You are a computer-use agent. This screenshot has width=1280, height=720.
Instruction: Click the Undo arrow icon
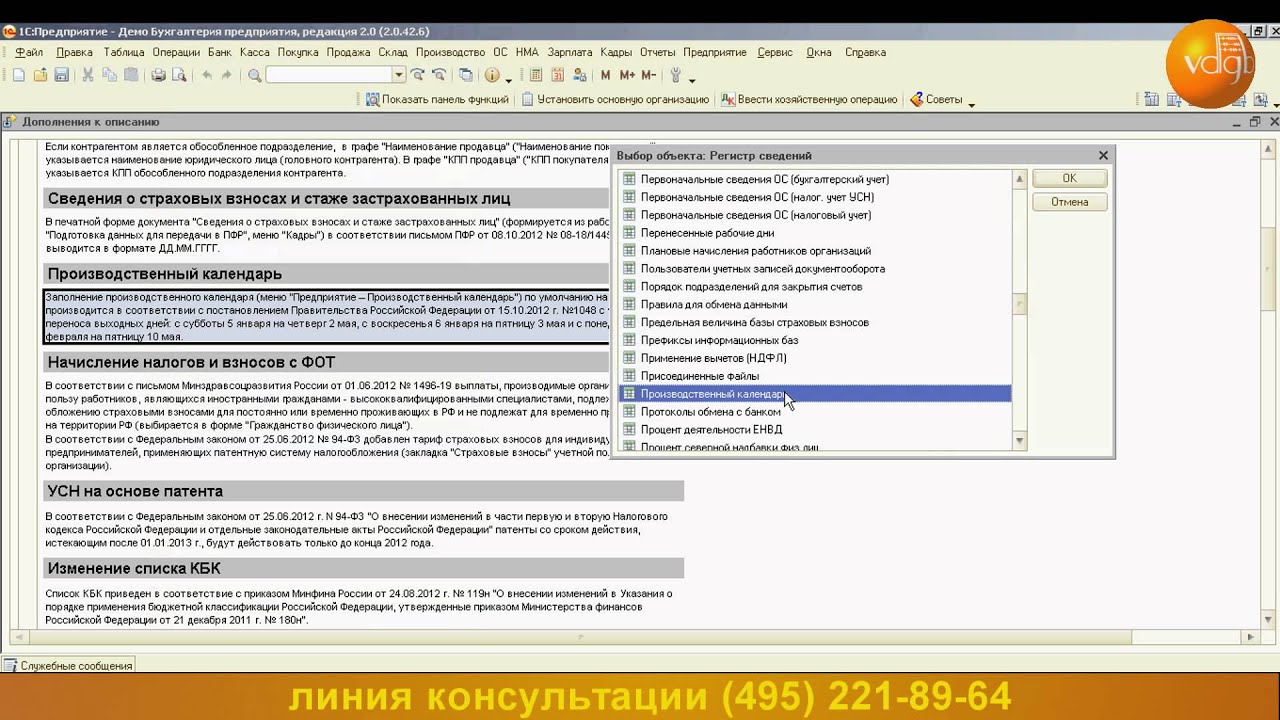coord(207,75)
